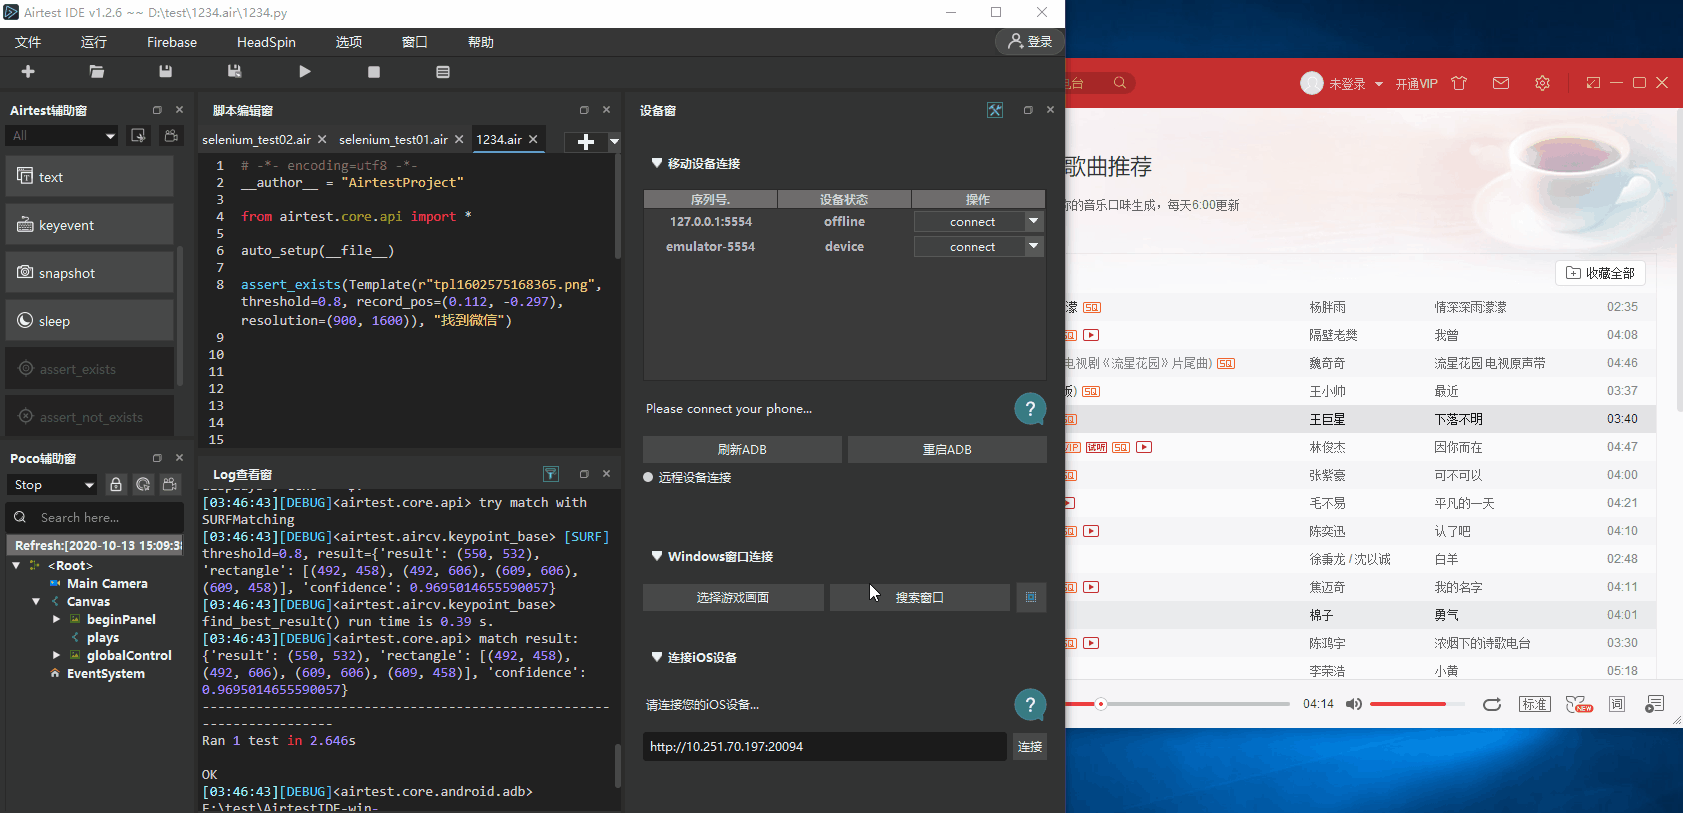The image size is (1683, 813).
Task: Open the connect dropdown arrow for 127.0.0.1:5554
Action: [x=1034, y=221]
